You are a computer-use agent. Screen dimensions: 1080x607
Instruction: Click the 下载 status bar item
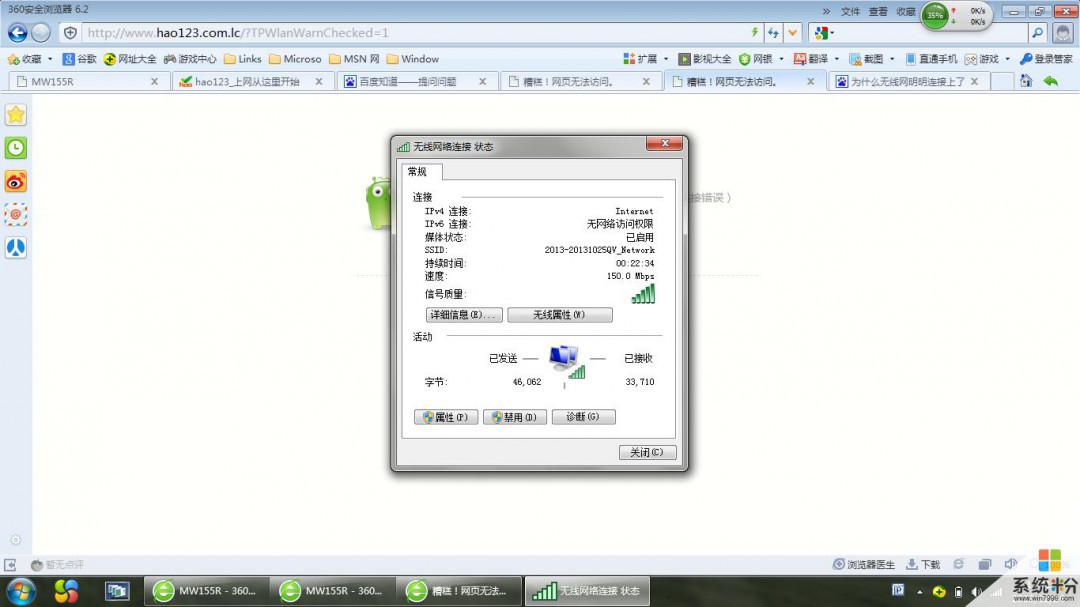(x=924, y=565)
